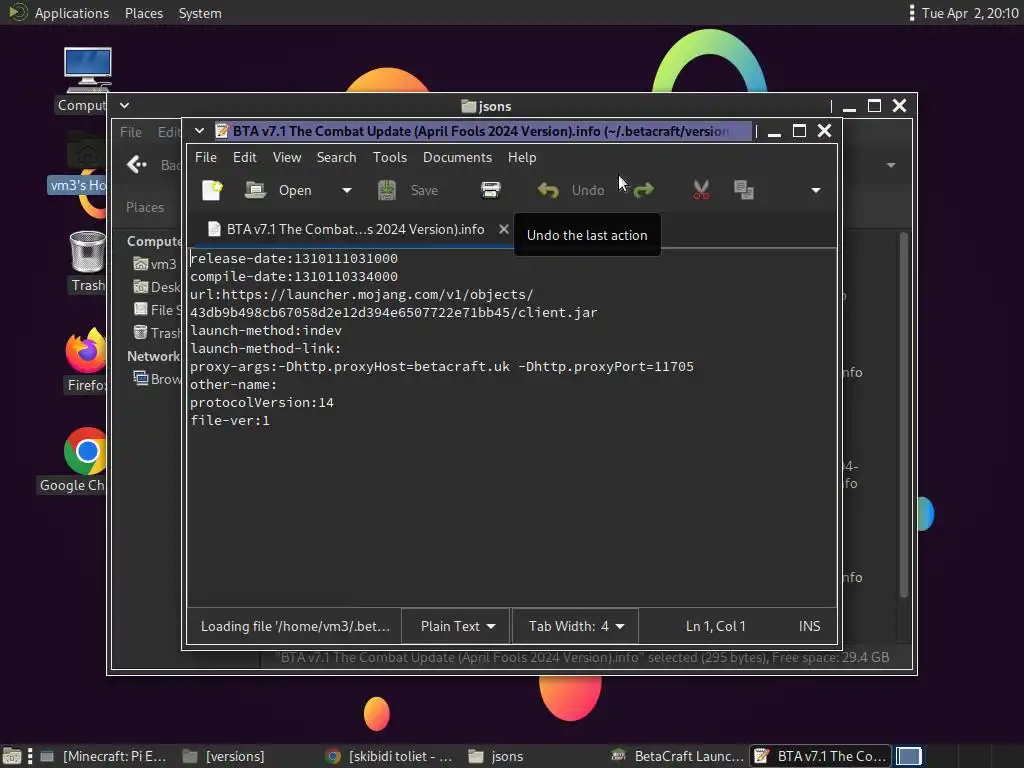The height and width of the screenshot is (768, 1024).
Task: Open the System menu in top panel
Action: [200, 13]
